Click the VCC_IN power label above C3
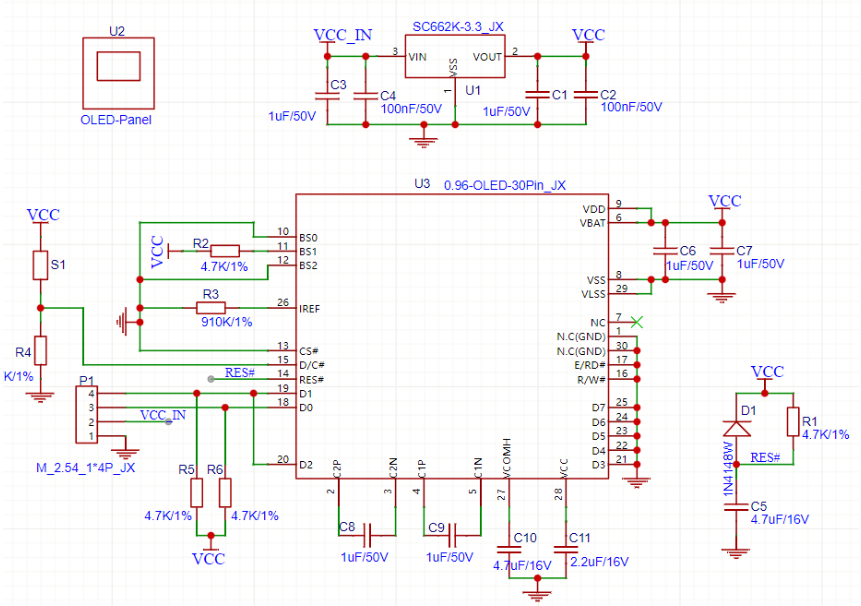 click(342, 36)
